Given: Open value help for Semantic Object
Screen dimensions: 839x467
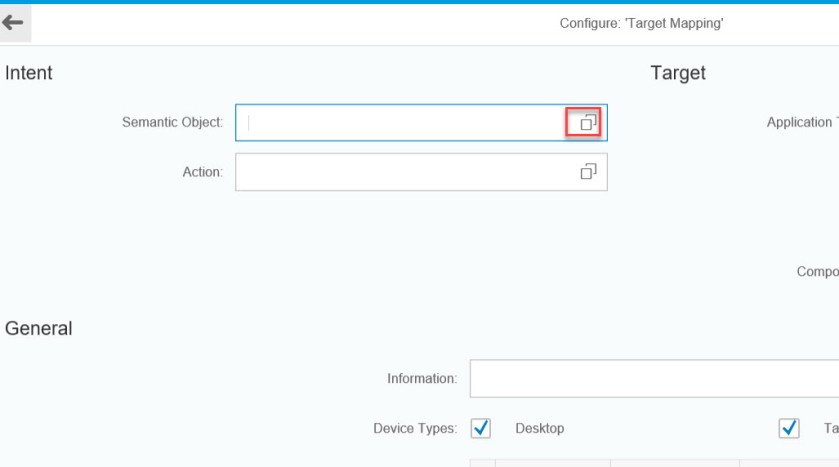Looking at the screenshot, I should (588, 122).
